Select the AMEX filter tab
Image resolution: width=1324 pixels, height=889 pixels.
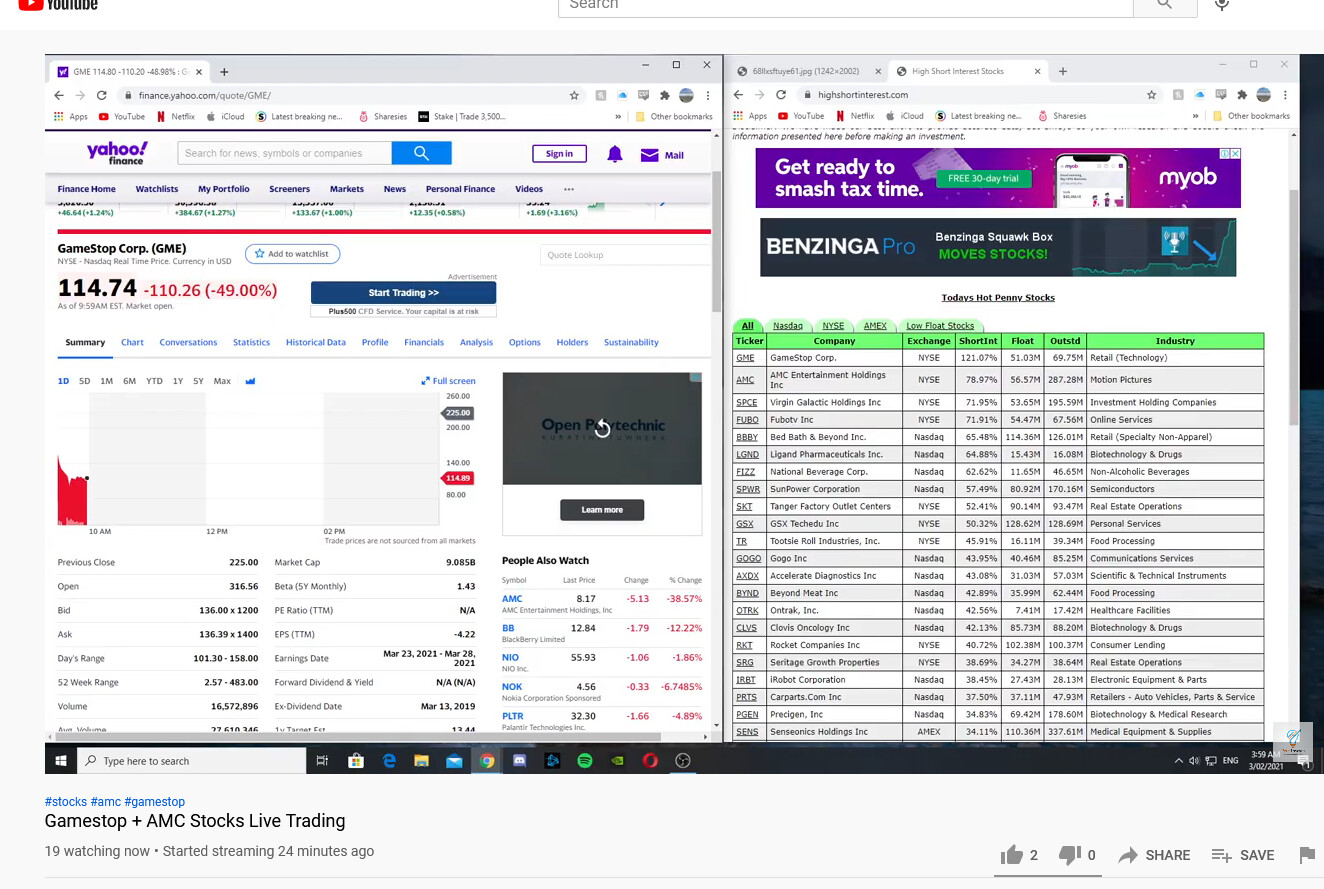click(x=875, y=326)
